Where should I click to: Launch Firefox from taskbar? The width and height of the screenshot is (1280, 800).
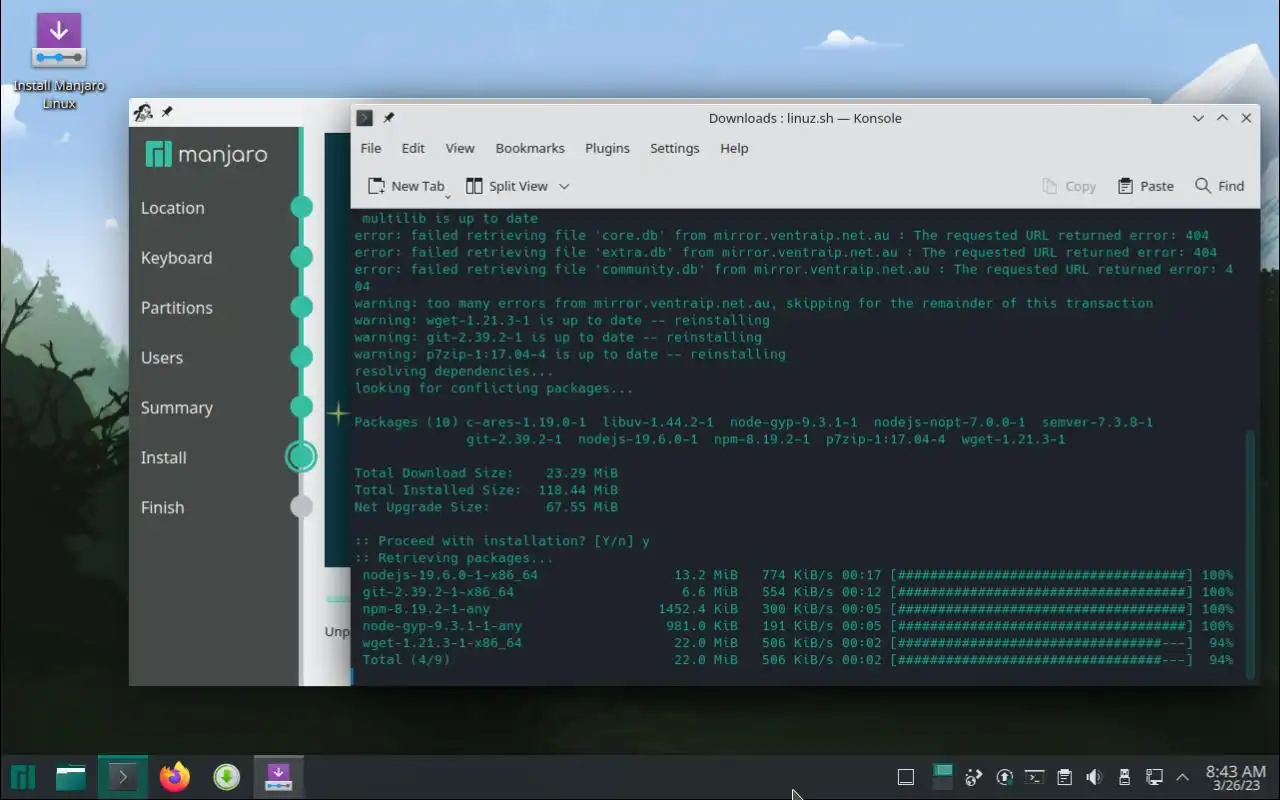(174, 777)
